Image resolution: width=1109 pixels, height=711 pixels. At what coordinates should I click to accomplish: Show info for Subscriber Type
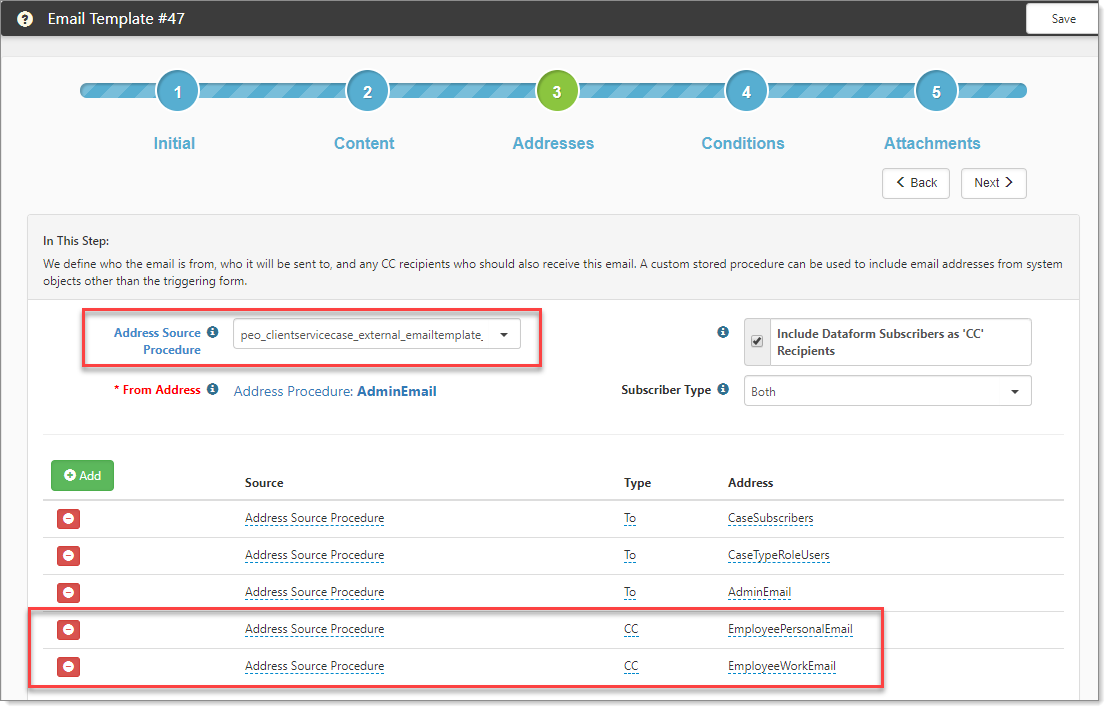723,390
